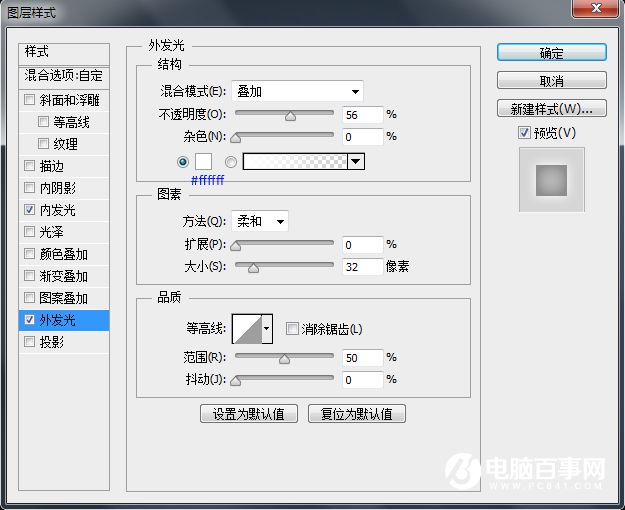This screenshot has width=625, height=510.
Task: Open the 描边 settings row
Action: pyautogui.click(x=64, y=165)
